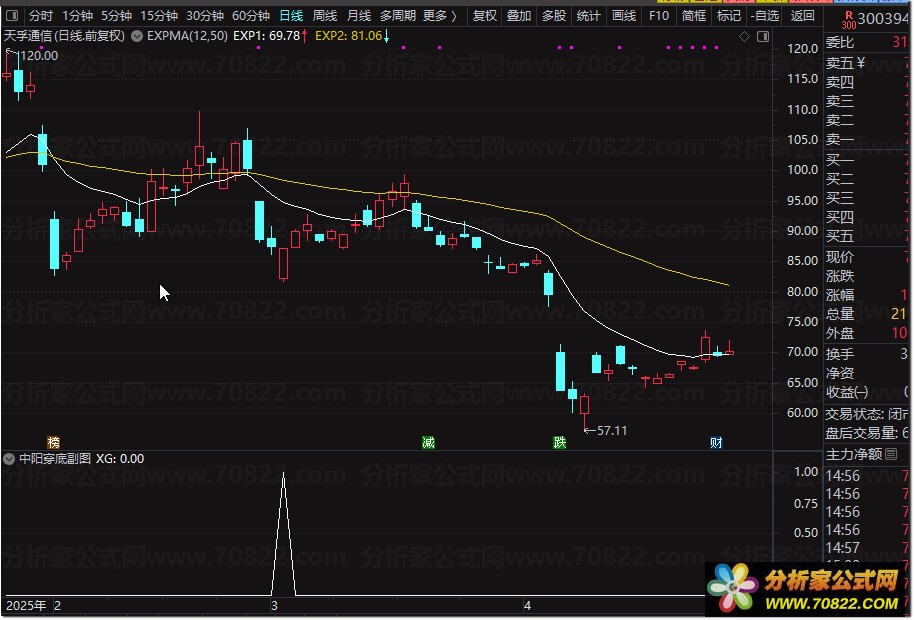Click the month 4 marker on time axis
Image resolution: width=915 pixels, height=620 pixels.
pos(527,605)
